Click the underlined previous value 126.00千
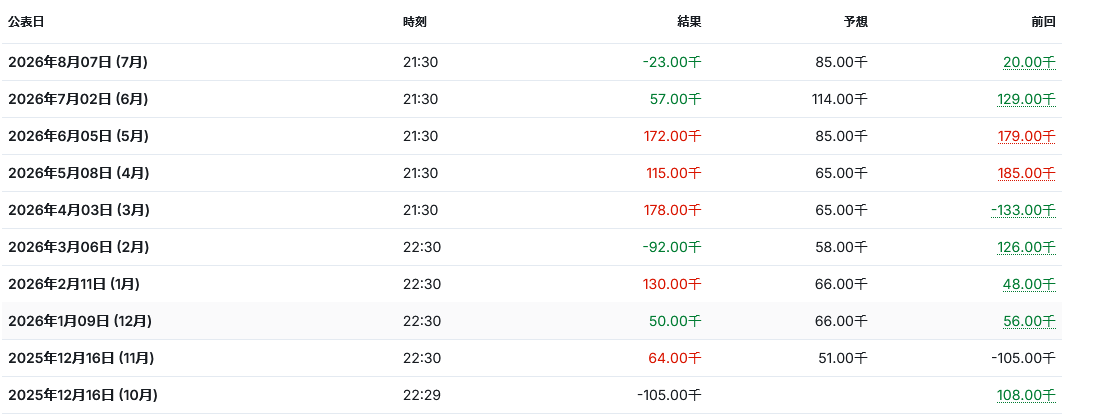The height and width of the screenshot is (417, 1094). (1026, 247)
